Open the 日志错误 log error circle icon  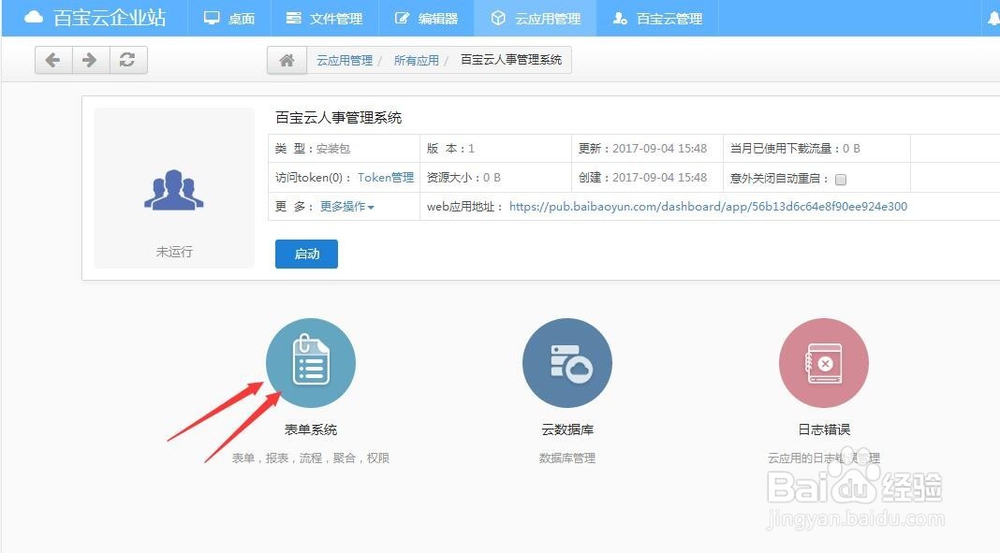coord(823,363)
